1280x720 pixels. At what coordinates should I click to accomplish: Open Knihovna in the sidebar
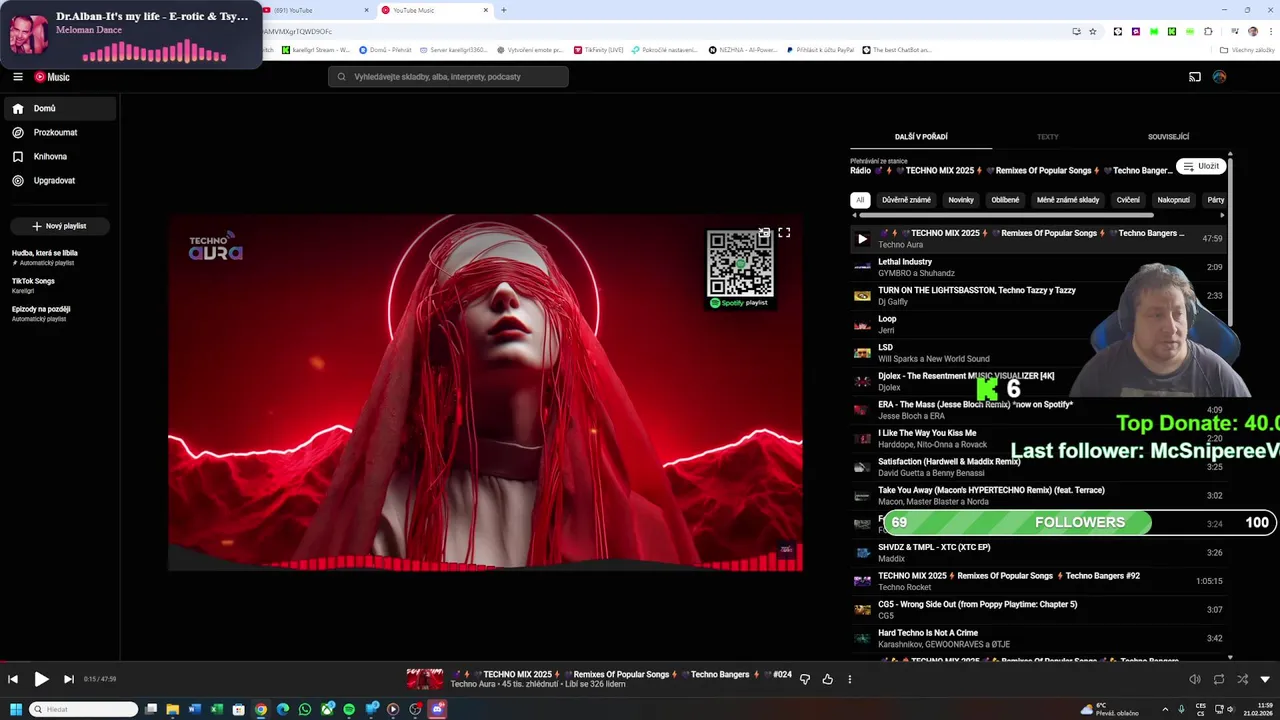pos(59,156)
